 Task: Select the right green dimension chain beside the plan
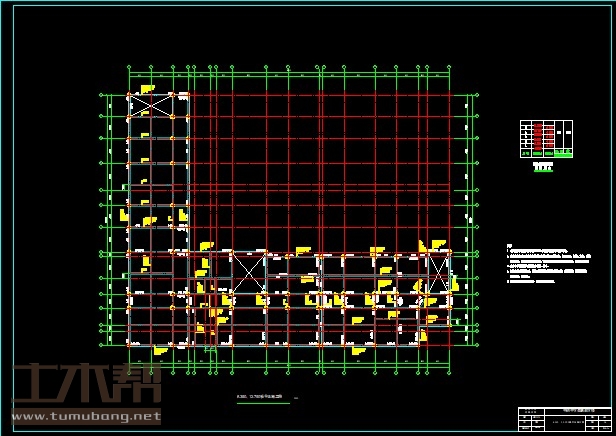[x=472, y=220]
